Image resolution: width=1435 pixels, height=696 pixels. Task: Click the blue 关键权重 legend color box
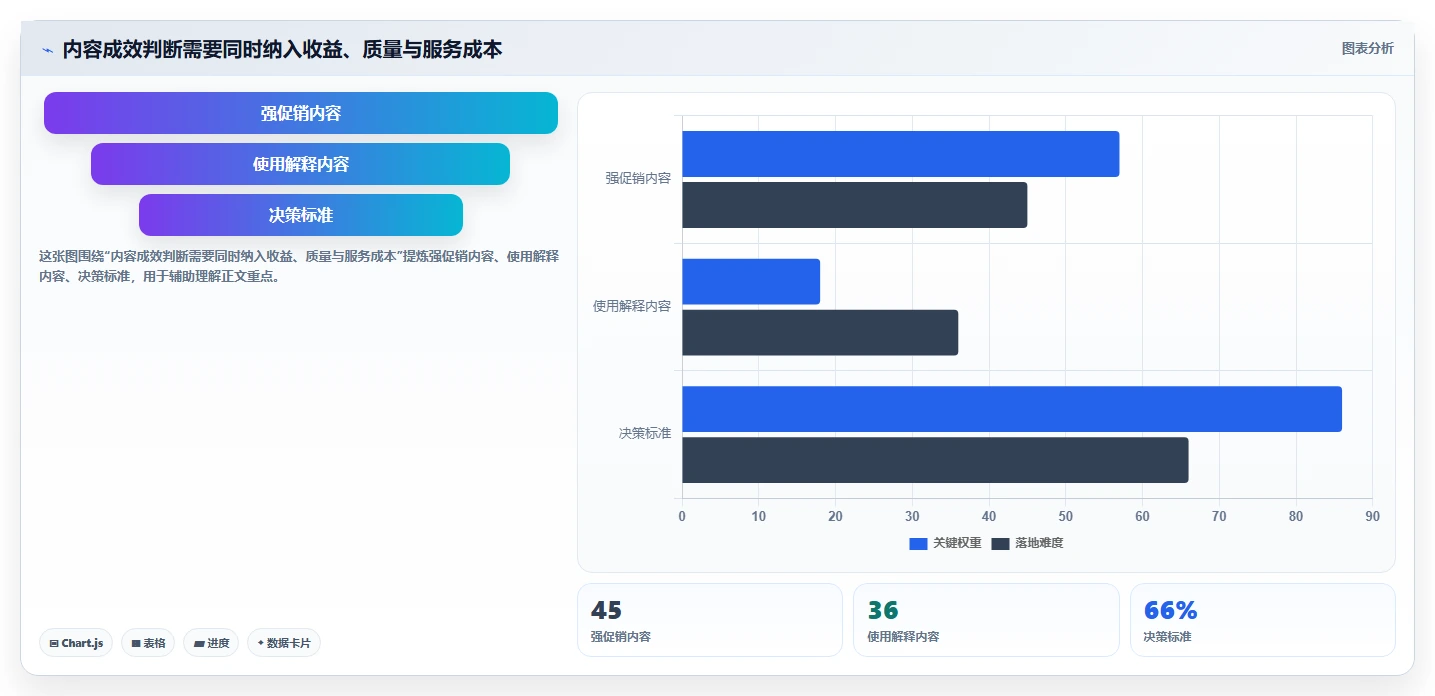click(x=918, y=543)
